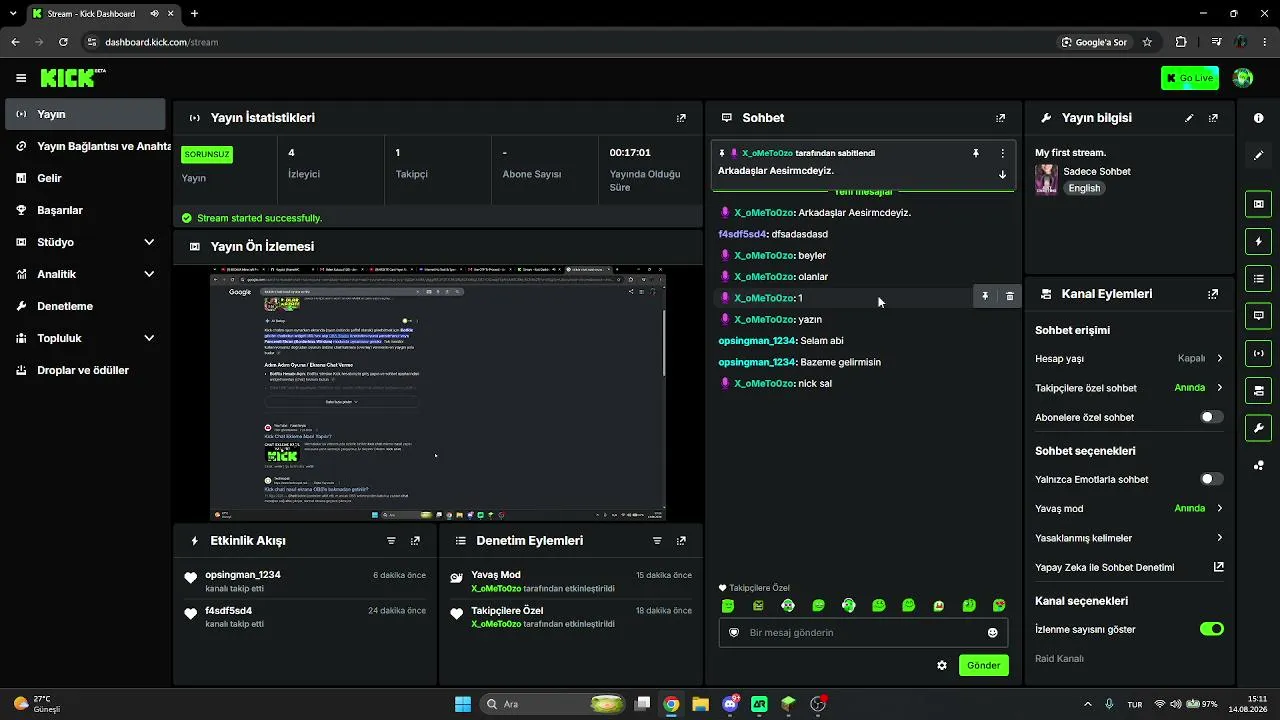Collapse the pinned message with the down arrow
The image size is (1280, 720).
tap(1002, 174)
